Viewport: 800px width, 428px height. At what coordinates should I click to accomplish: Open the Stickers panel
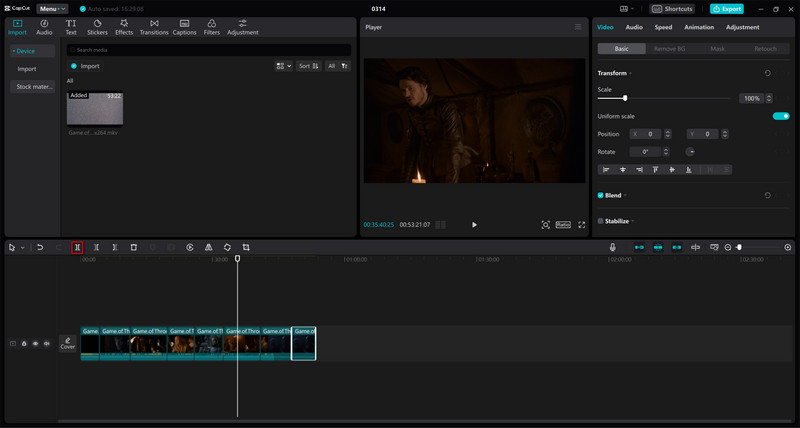pyautogui.click(x=97, y=28)
